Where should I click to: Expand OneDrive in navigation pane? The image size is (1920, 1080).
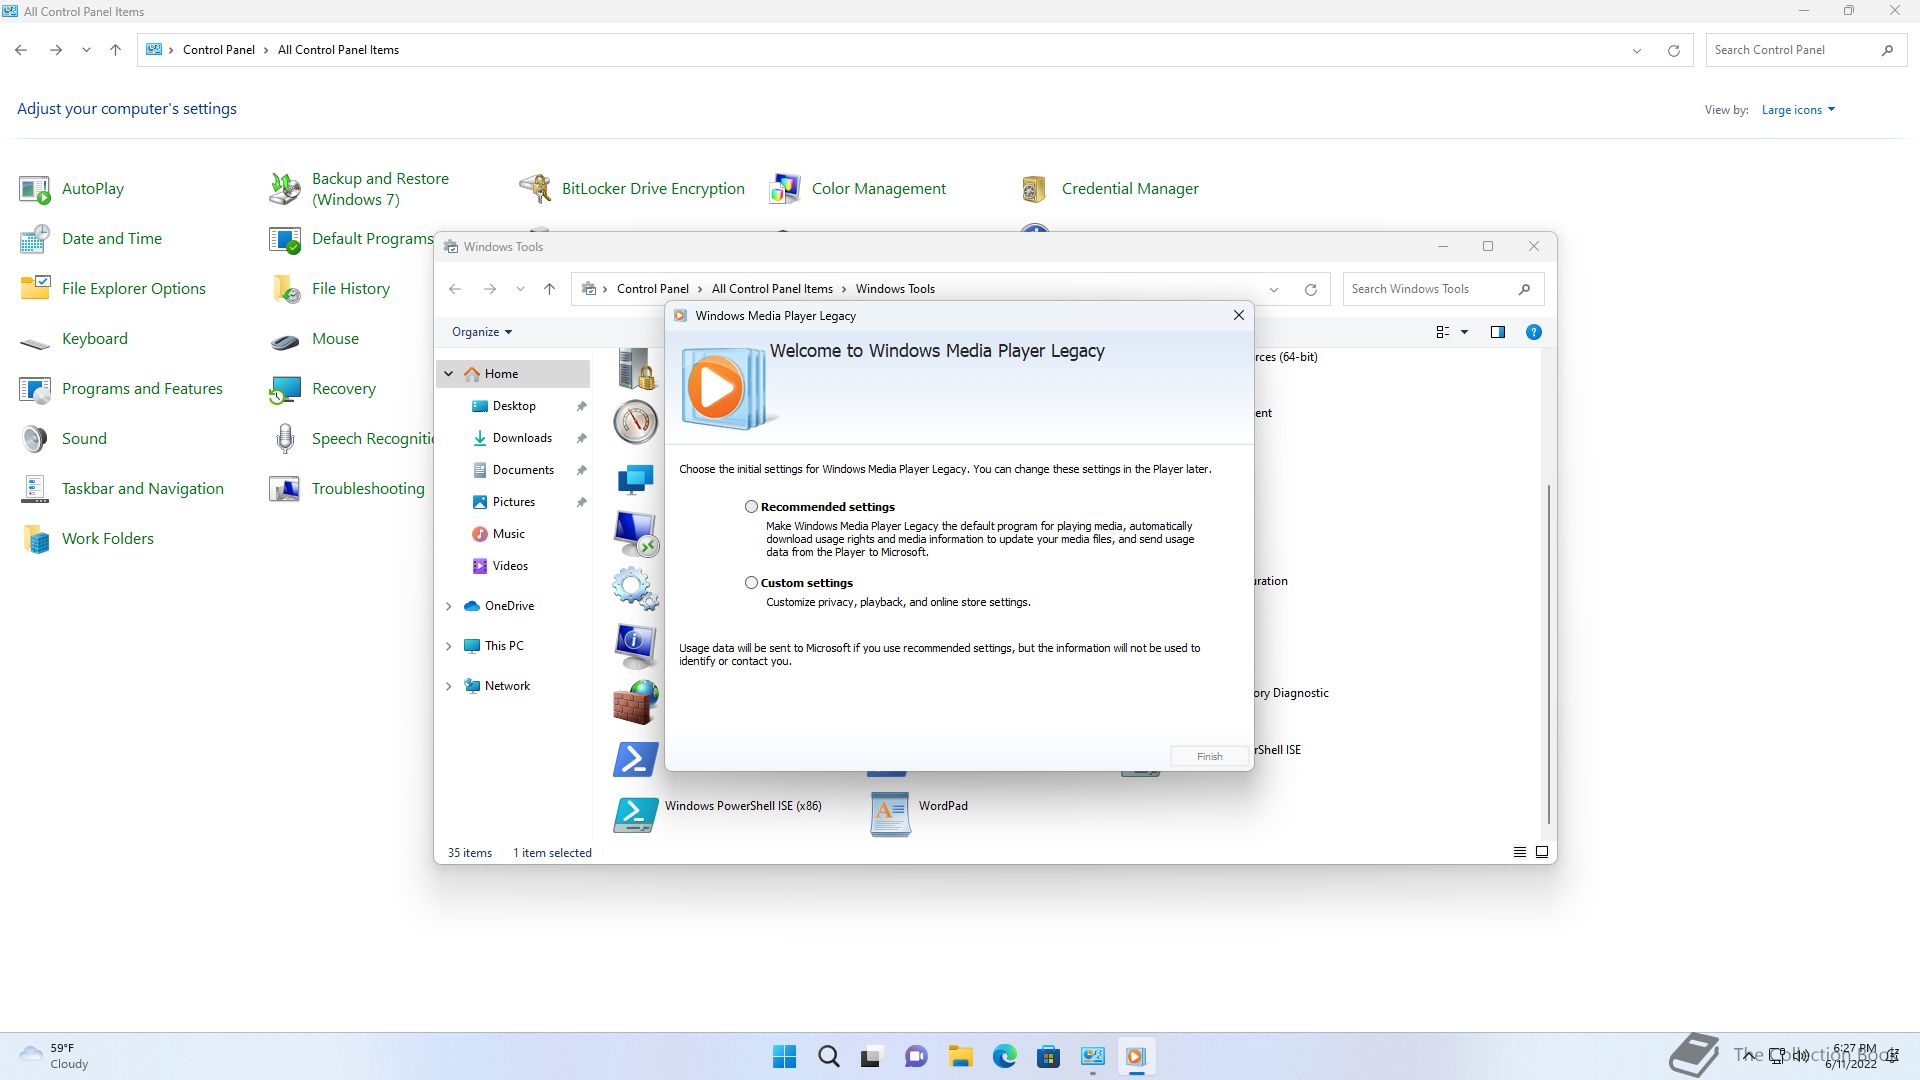click(x=449, y=606)
